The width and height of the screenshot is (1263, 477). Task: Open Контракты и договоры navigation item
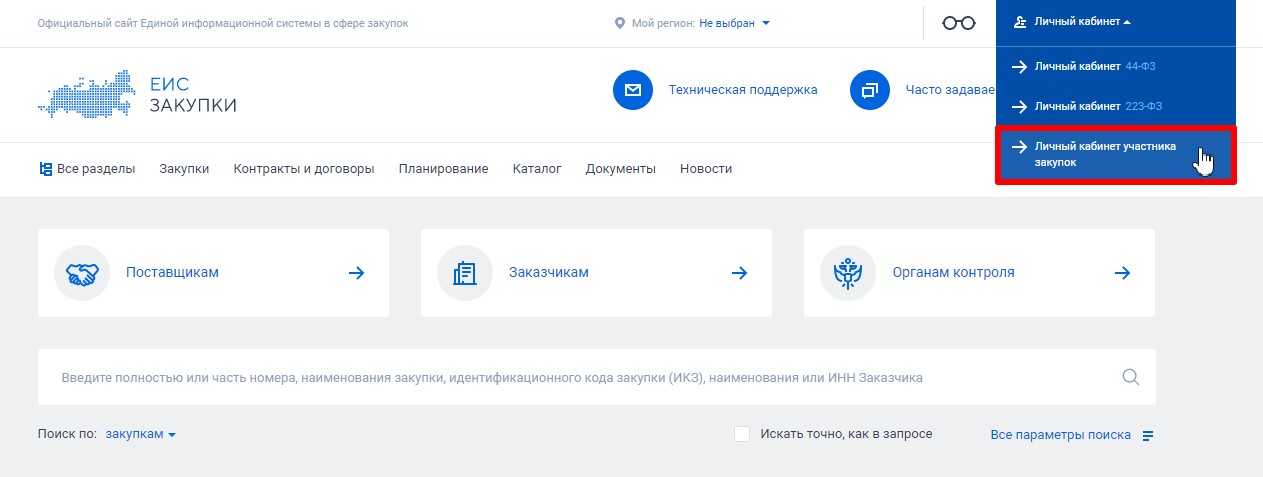[304, 169]
